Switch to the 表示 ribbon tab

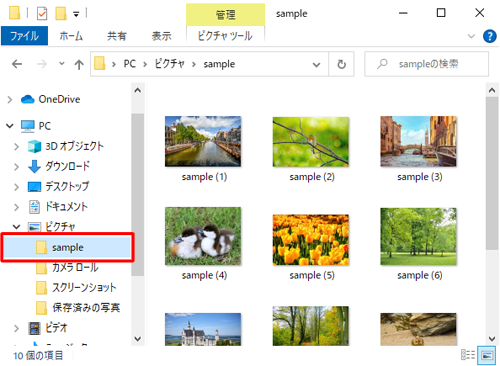[161, 36]
